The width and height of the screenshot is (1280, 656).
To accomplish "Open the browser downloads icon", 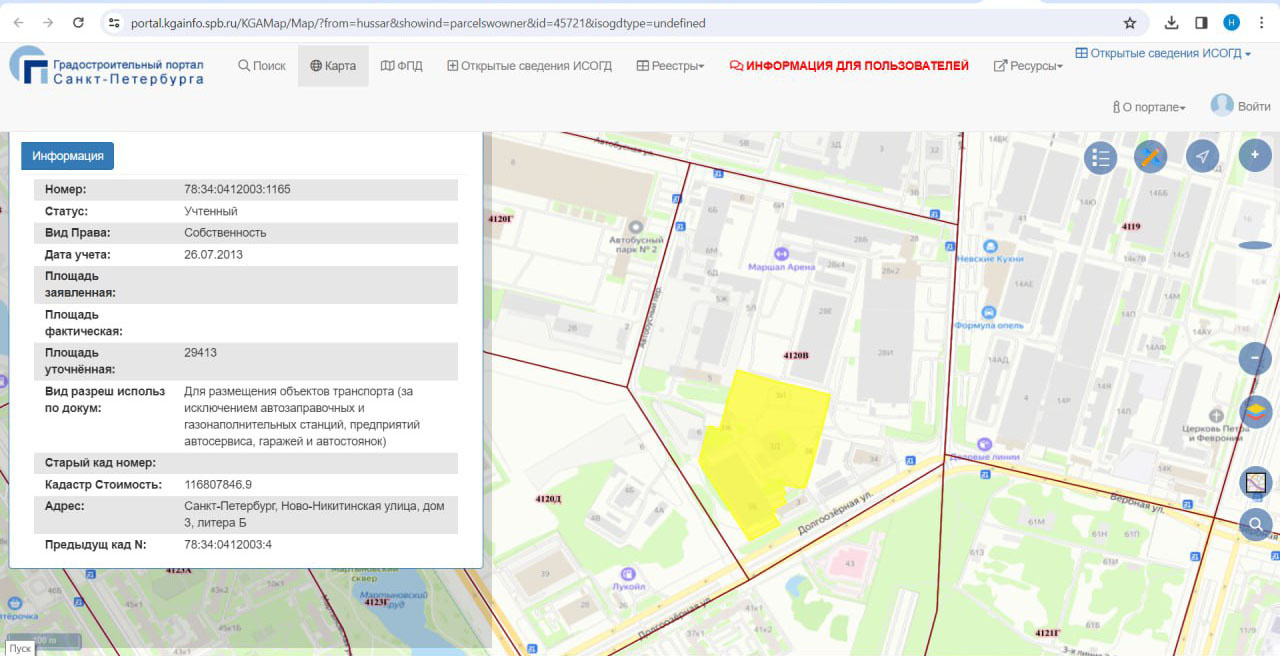I will (1172, 23).
